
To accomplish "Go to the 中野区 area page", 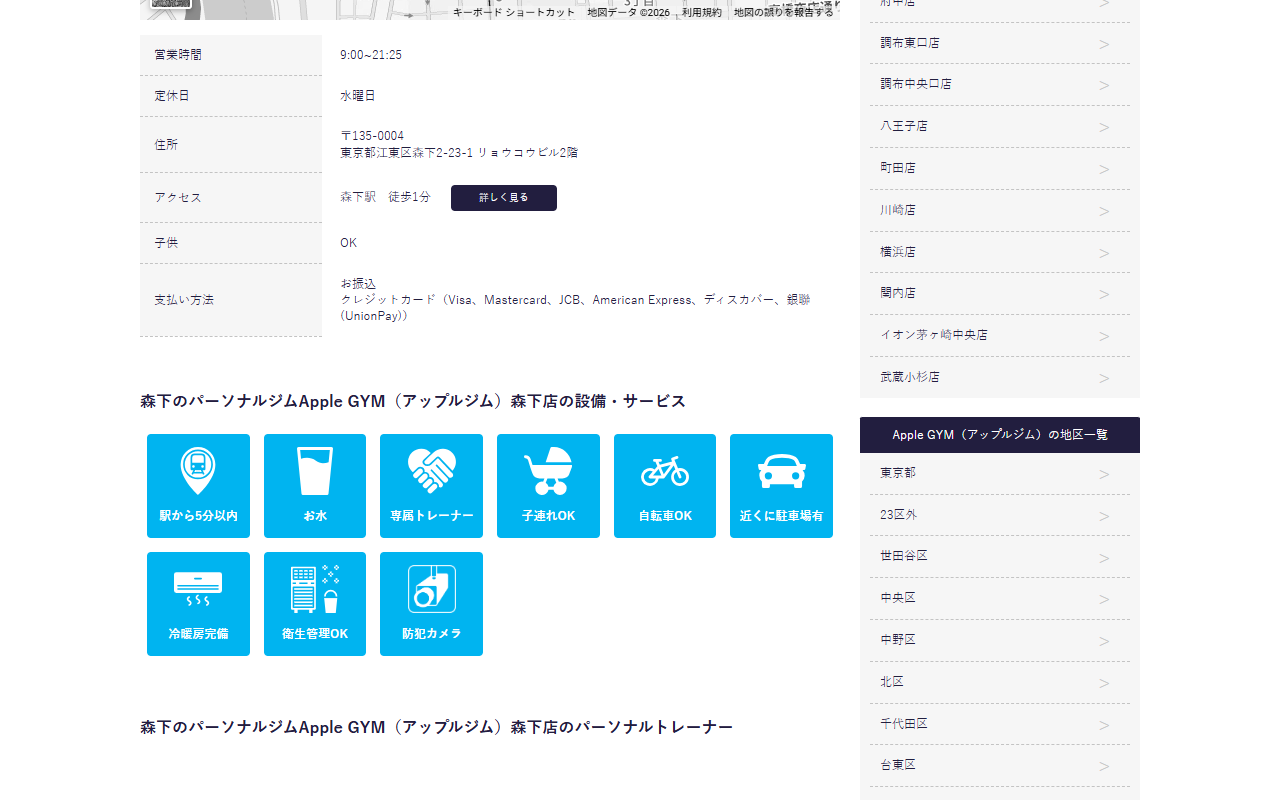I will point(1000,640).
